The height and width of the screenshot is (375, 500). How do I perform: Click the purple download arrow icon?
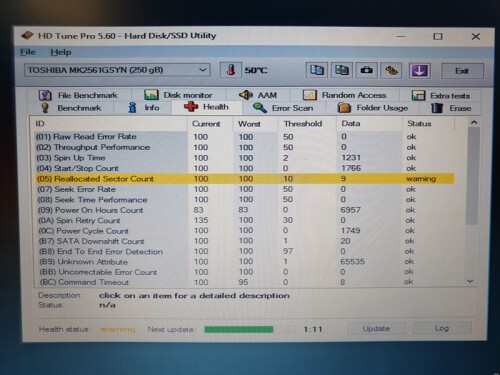(x=420, y=70)
